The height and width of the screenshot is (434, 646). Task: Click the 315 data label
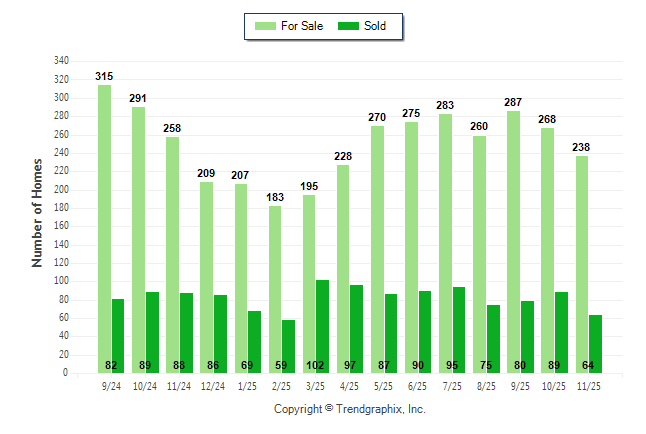[104, 76]
